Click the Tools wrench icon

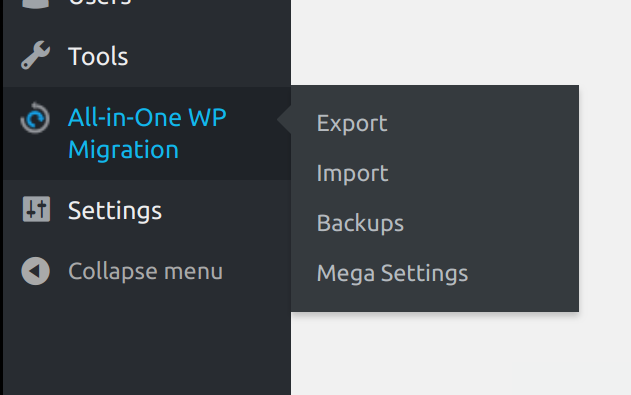[x=35, y=55]
